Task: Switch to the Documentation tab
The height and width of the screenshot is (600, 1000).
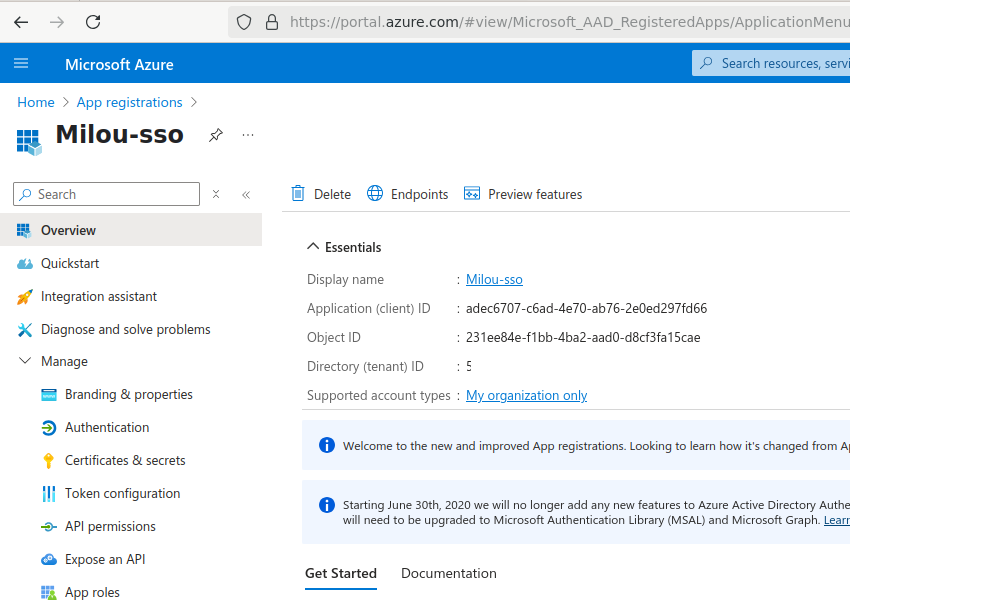Action: click(x=448, y=573)
